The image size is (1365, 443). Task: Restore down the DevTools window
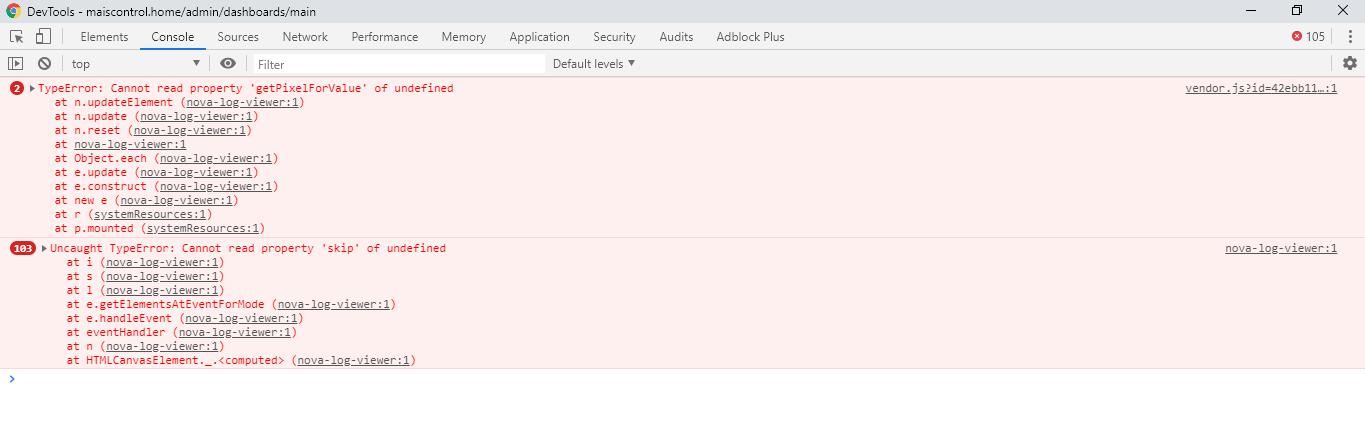click(1297, 11)
